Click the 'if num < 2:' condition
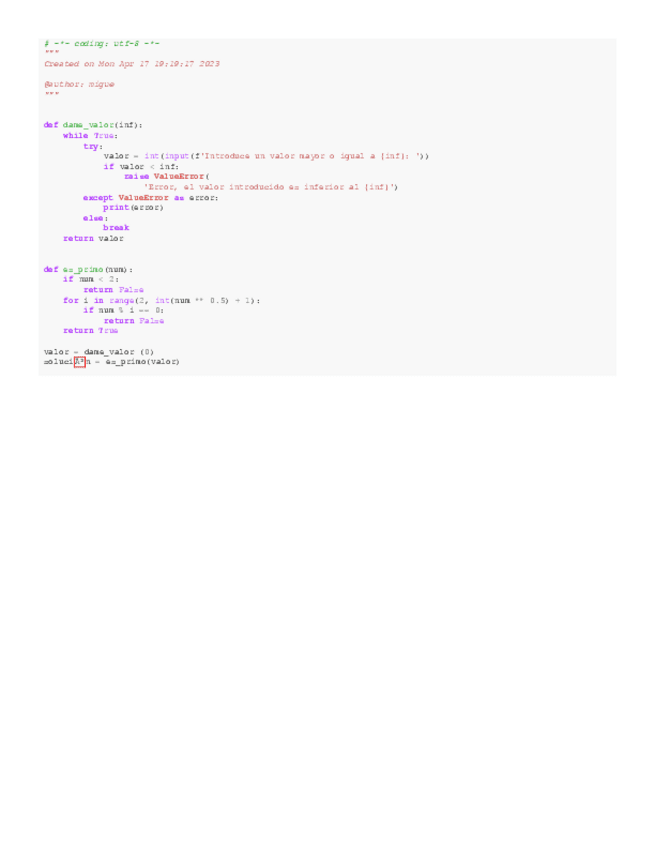This screenshot has width=655, height=848. 91,279
